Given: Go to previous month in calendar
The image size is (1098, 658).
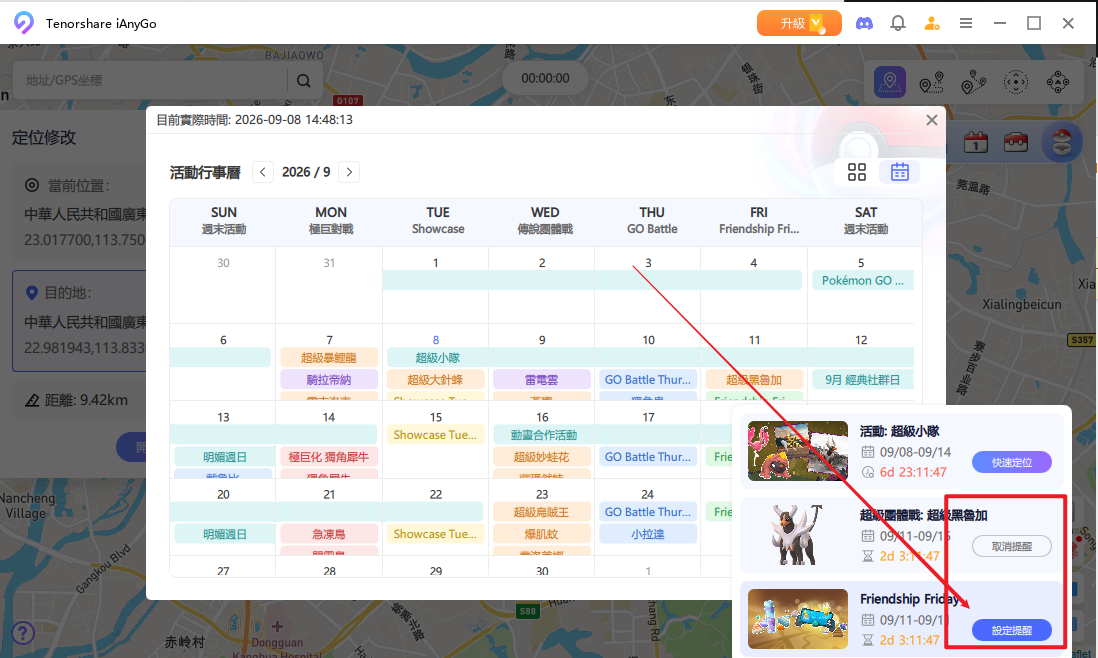Looking at the screenshot, I should coord(263,172).
